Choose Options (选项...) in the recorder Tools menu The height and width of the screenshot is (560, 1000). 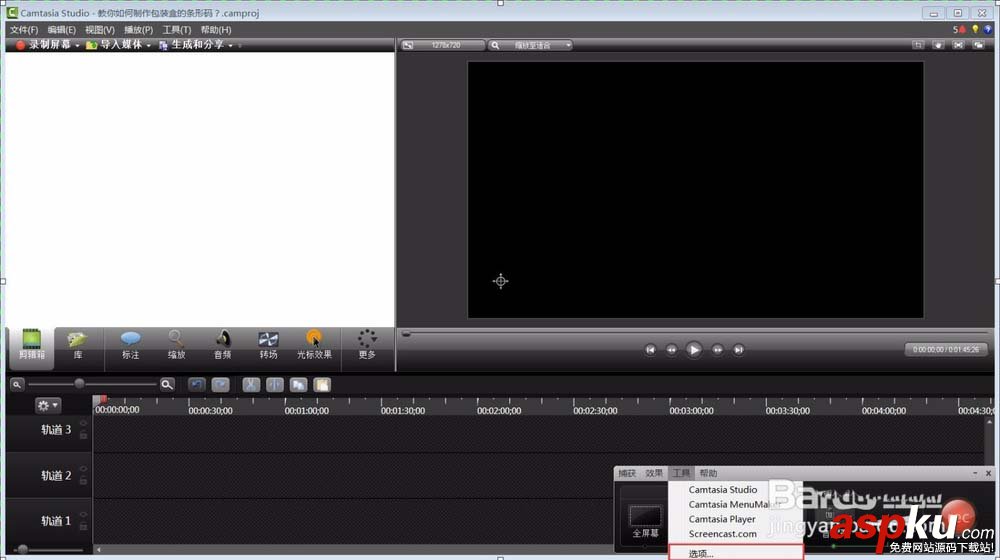tap(736, 553)
